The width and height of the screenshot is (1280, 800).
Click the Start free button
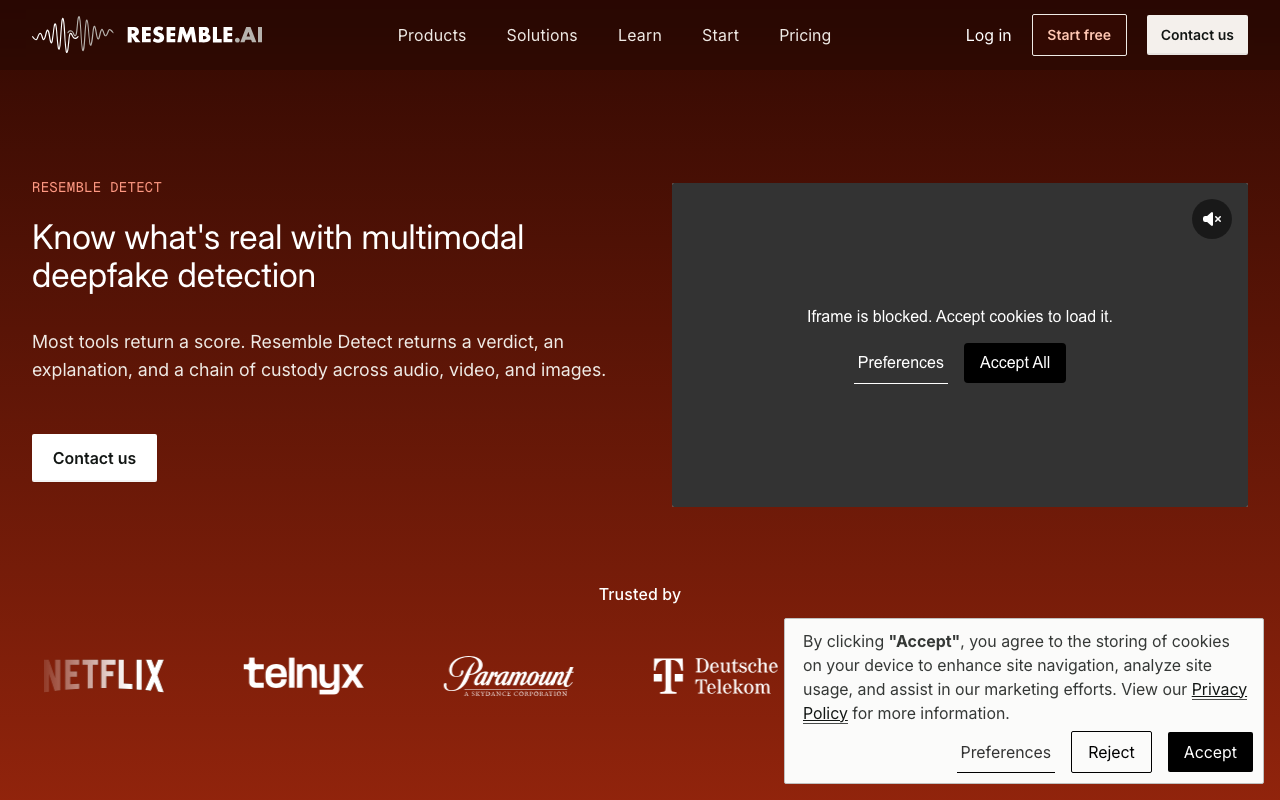click(x=1079, y=35)
